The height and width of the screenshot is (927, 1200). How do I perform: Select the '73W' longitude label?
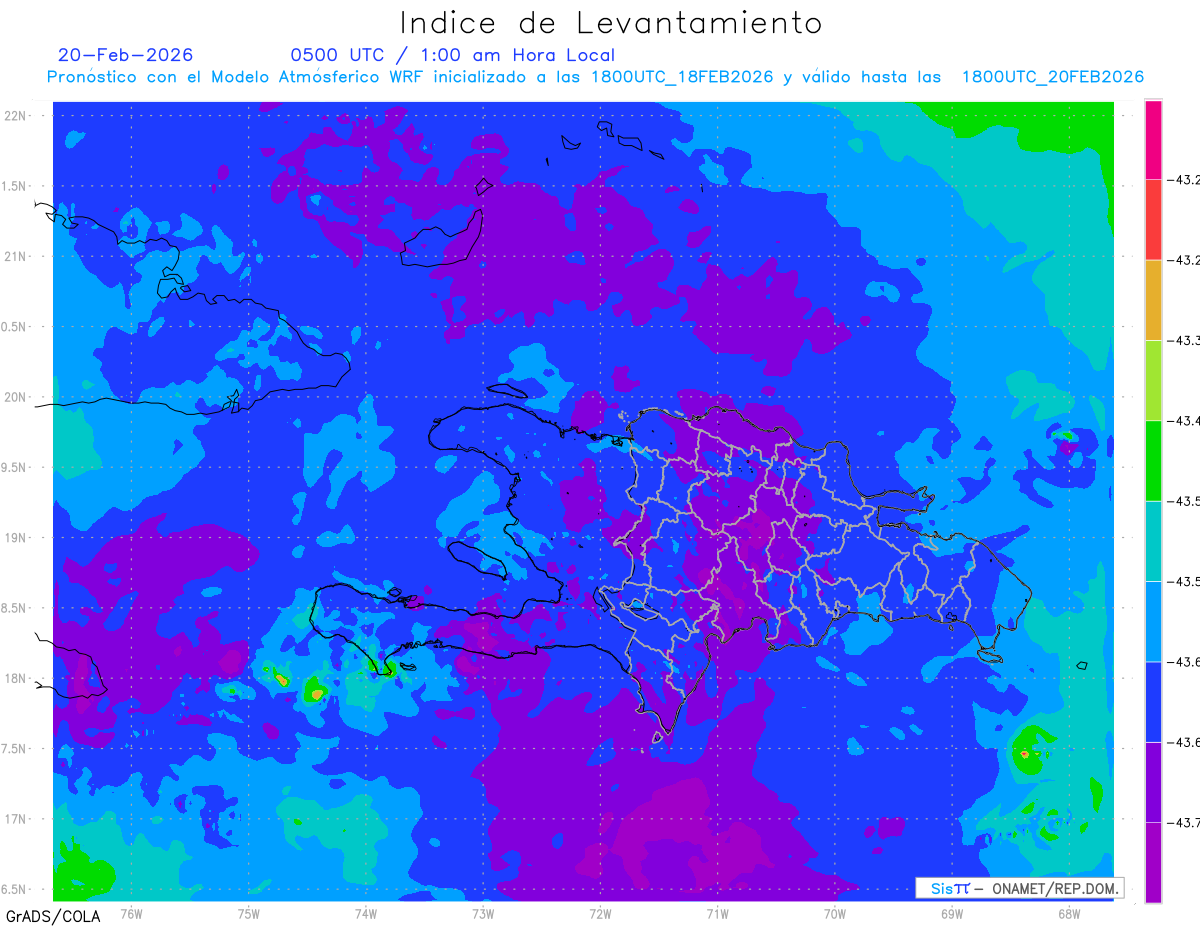pyautogui.click(x=483, y=912)
